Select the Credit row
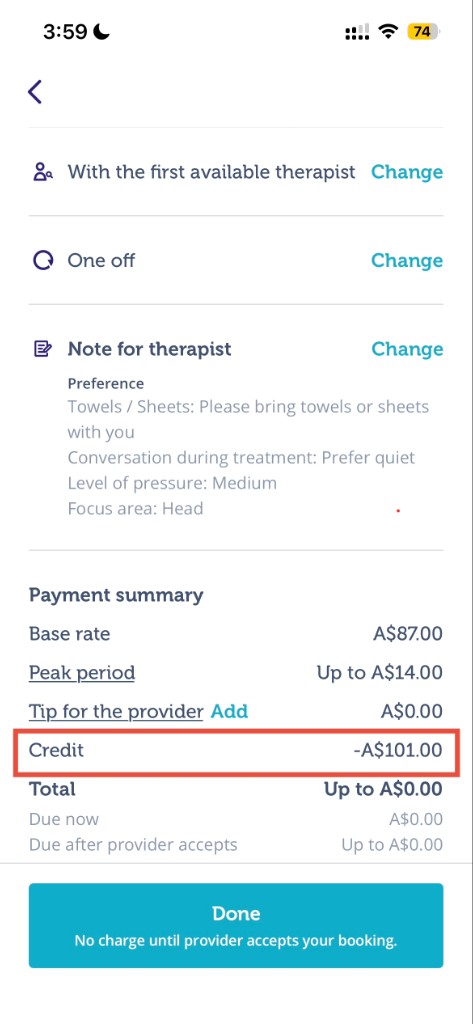The height and width of the screenshot is (1024, 473). click(x=236, y=750)
